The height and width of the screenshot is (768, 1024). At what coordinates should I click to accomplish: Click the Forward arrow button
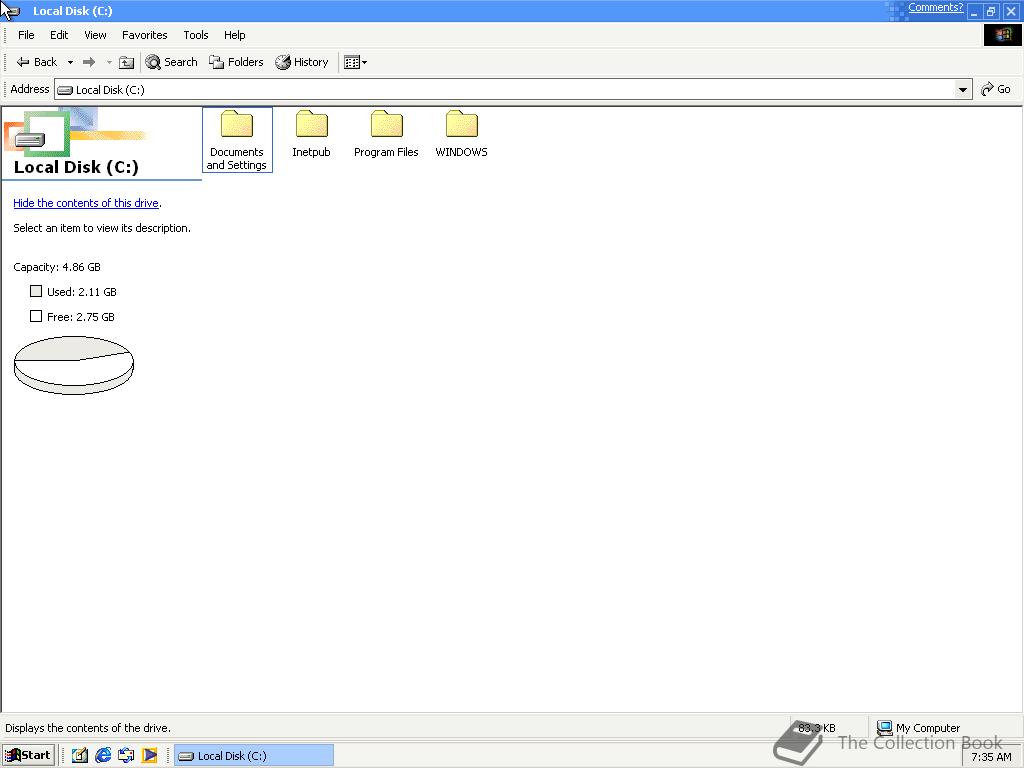89,62
